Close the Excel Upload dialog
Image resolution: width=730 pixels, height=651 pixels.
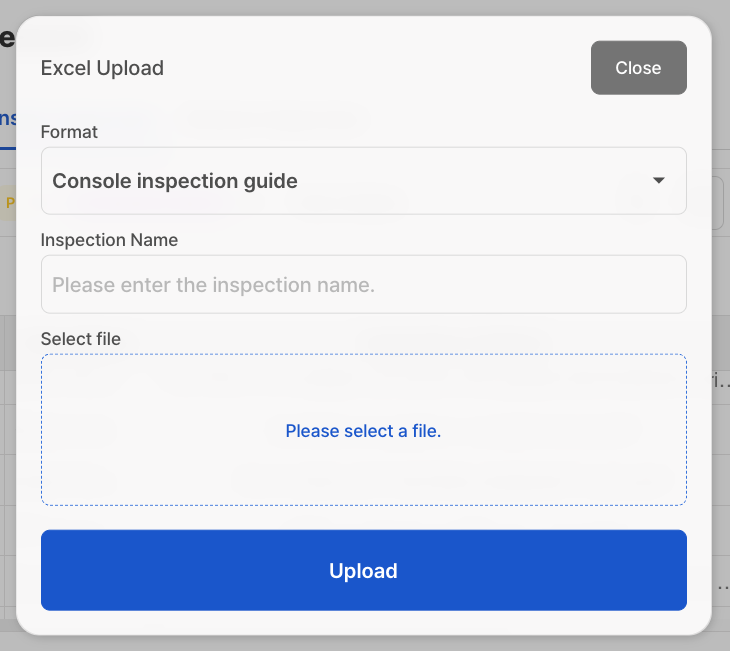[638, 68]
